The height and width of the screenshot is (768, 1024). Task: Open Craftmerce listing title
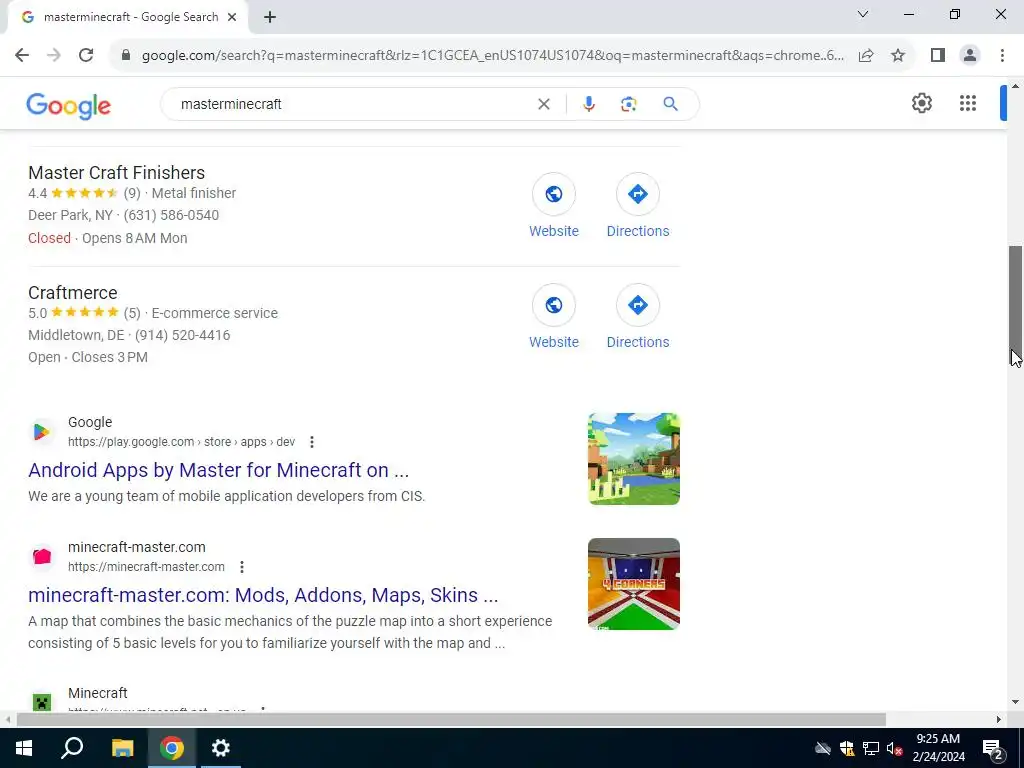coord(72,293)
